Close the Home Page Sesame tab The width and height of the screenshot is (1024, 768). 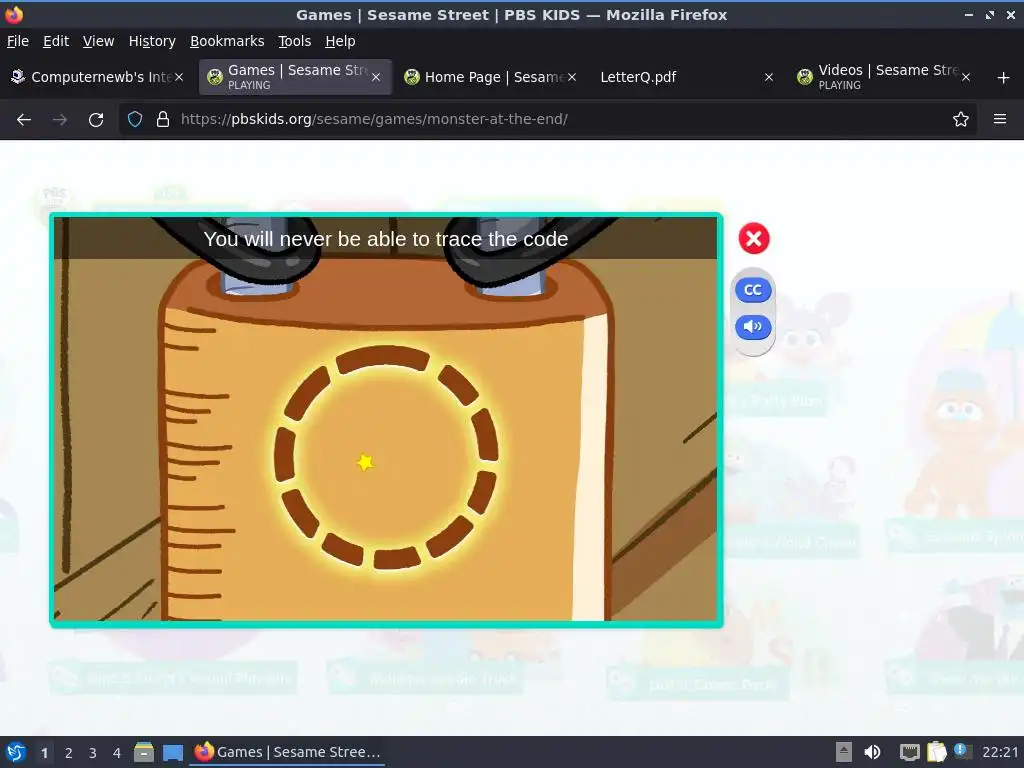pos(572,77)
